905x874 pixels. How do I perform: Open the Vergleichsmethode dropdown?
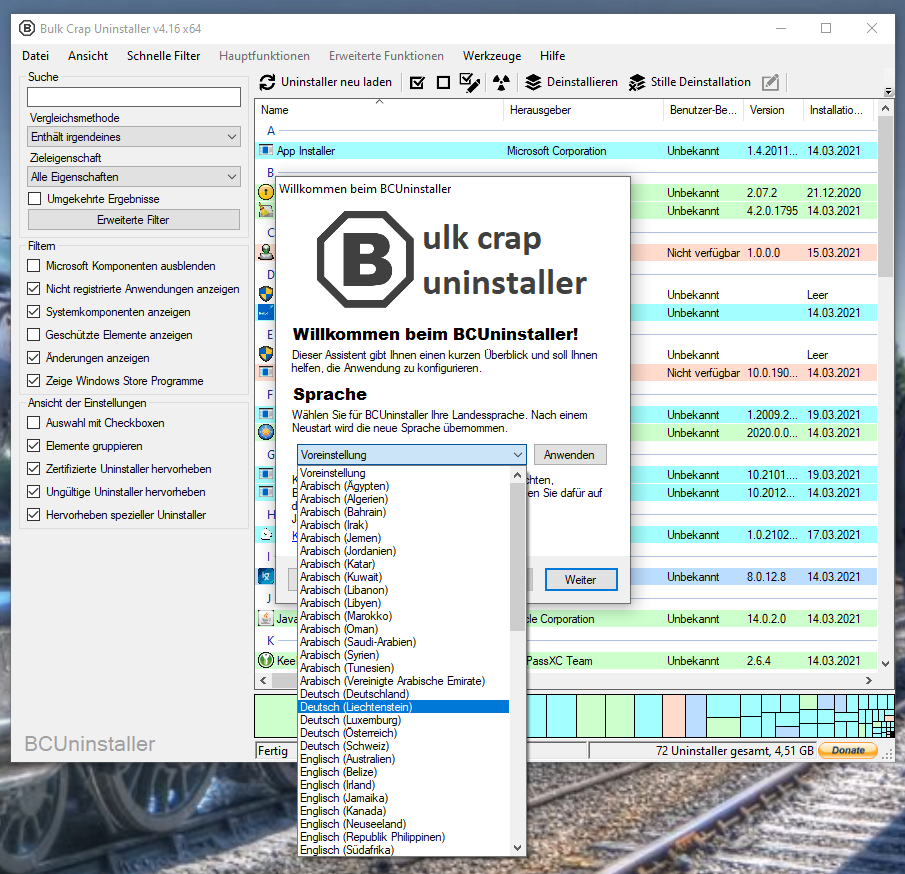[x=134, y=137]
